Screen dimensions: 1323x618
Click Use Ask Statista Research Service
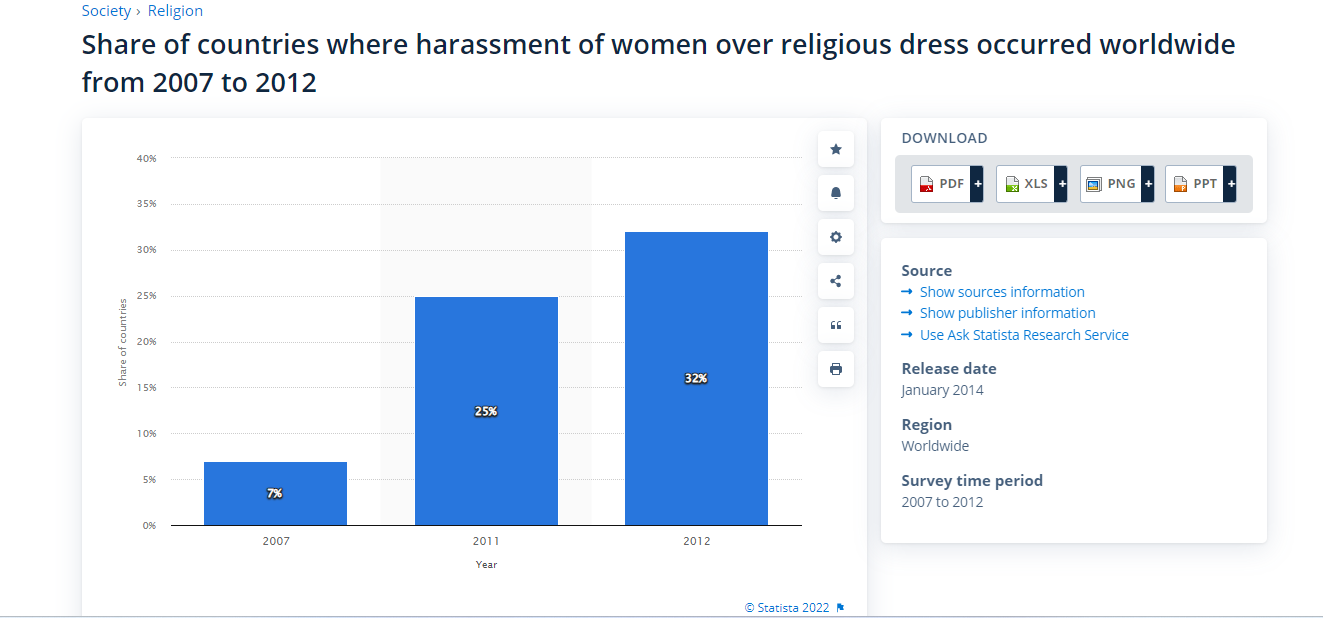click(x=1023, y=335)
